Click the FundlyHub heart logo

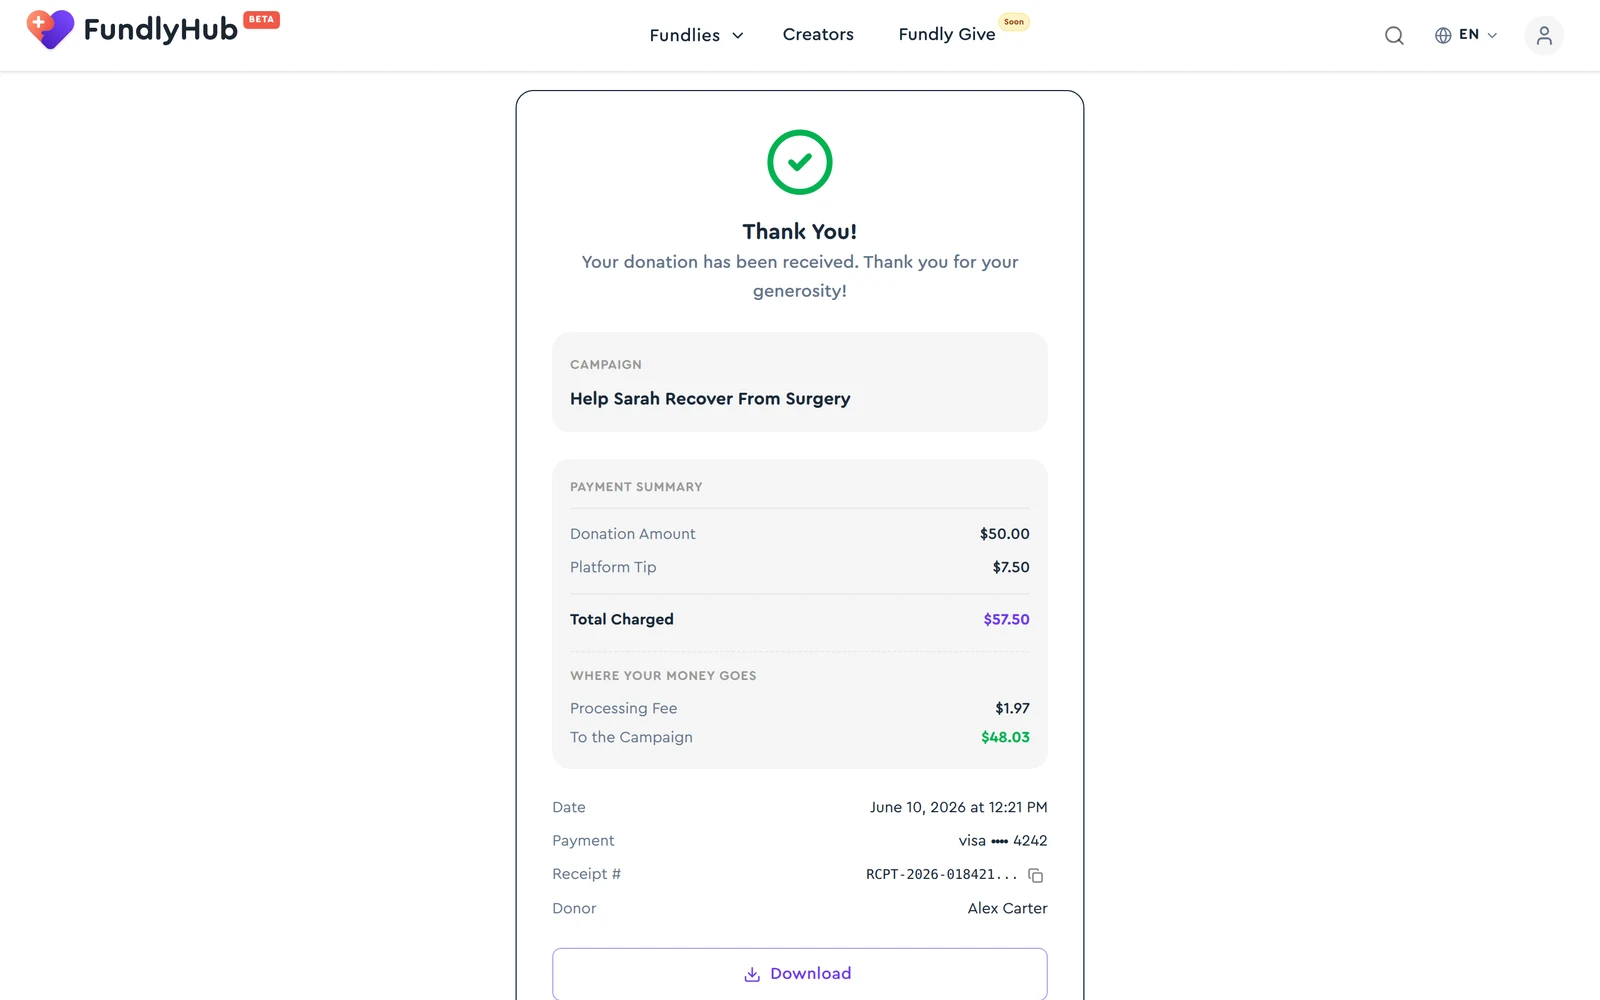[50, 30]
